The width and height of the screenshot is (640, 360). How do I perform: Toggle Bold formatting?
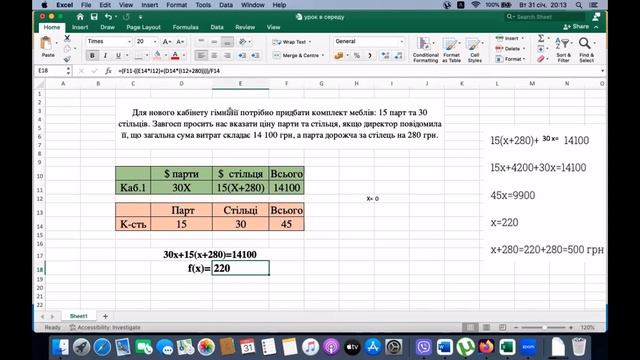[92, 56]
